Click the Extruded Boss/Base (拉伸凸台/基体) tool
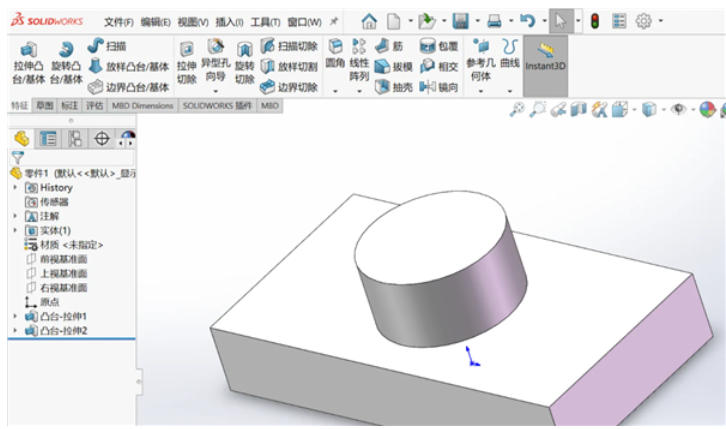Image resolution: width=726 pixels, height=429 pixels. [27, 61]
